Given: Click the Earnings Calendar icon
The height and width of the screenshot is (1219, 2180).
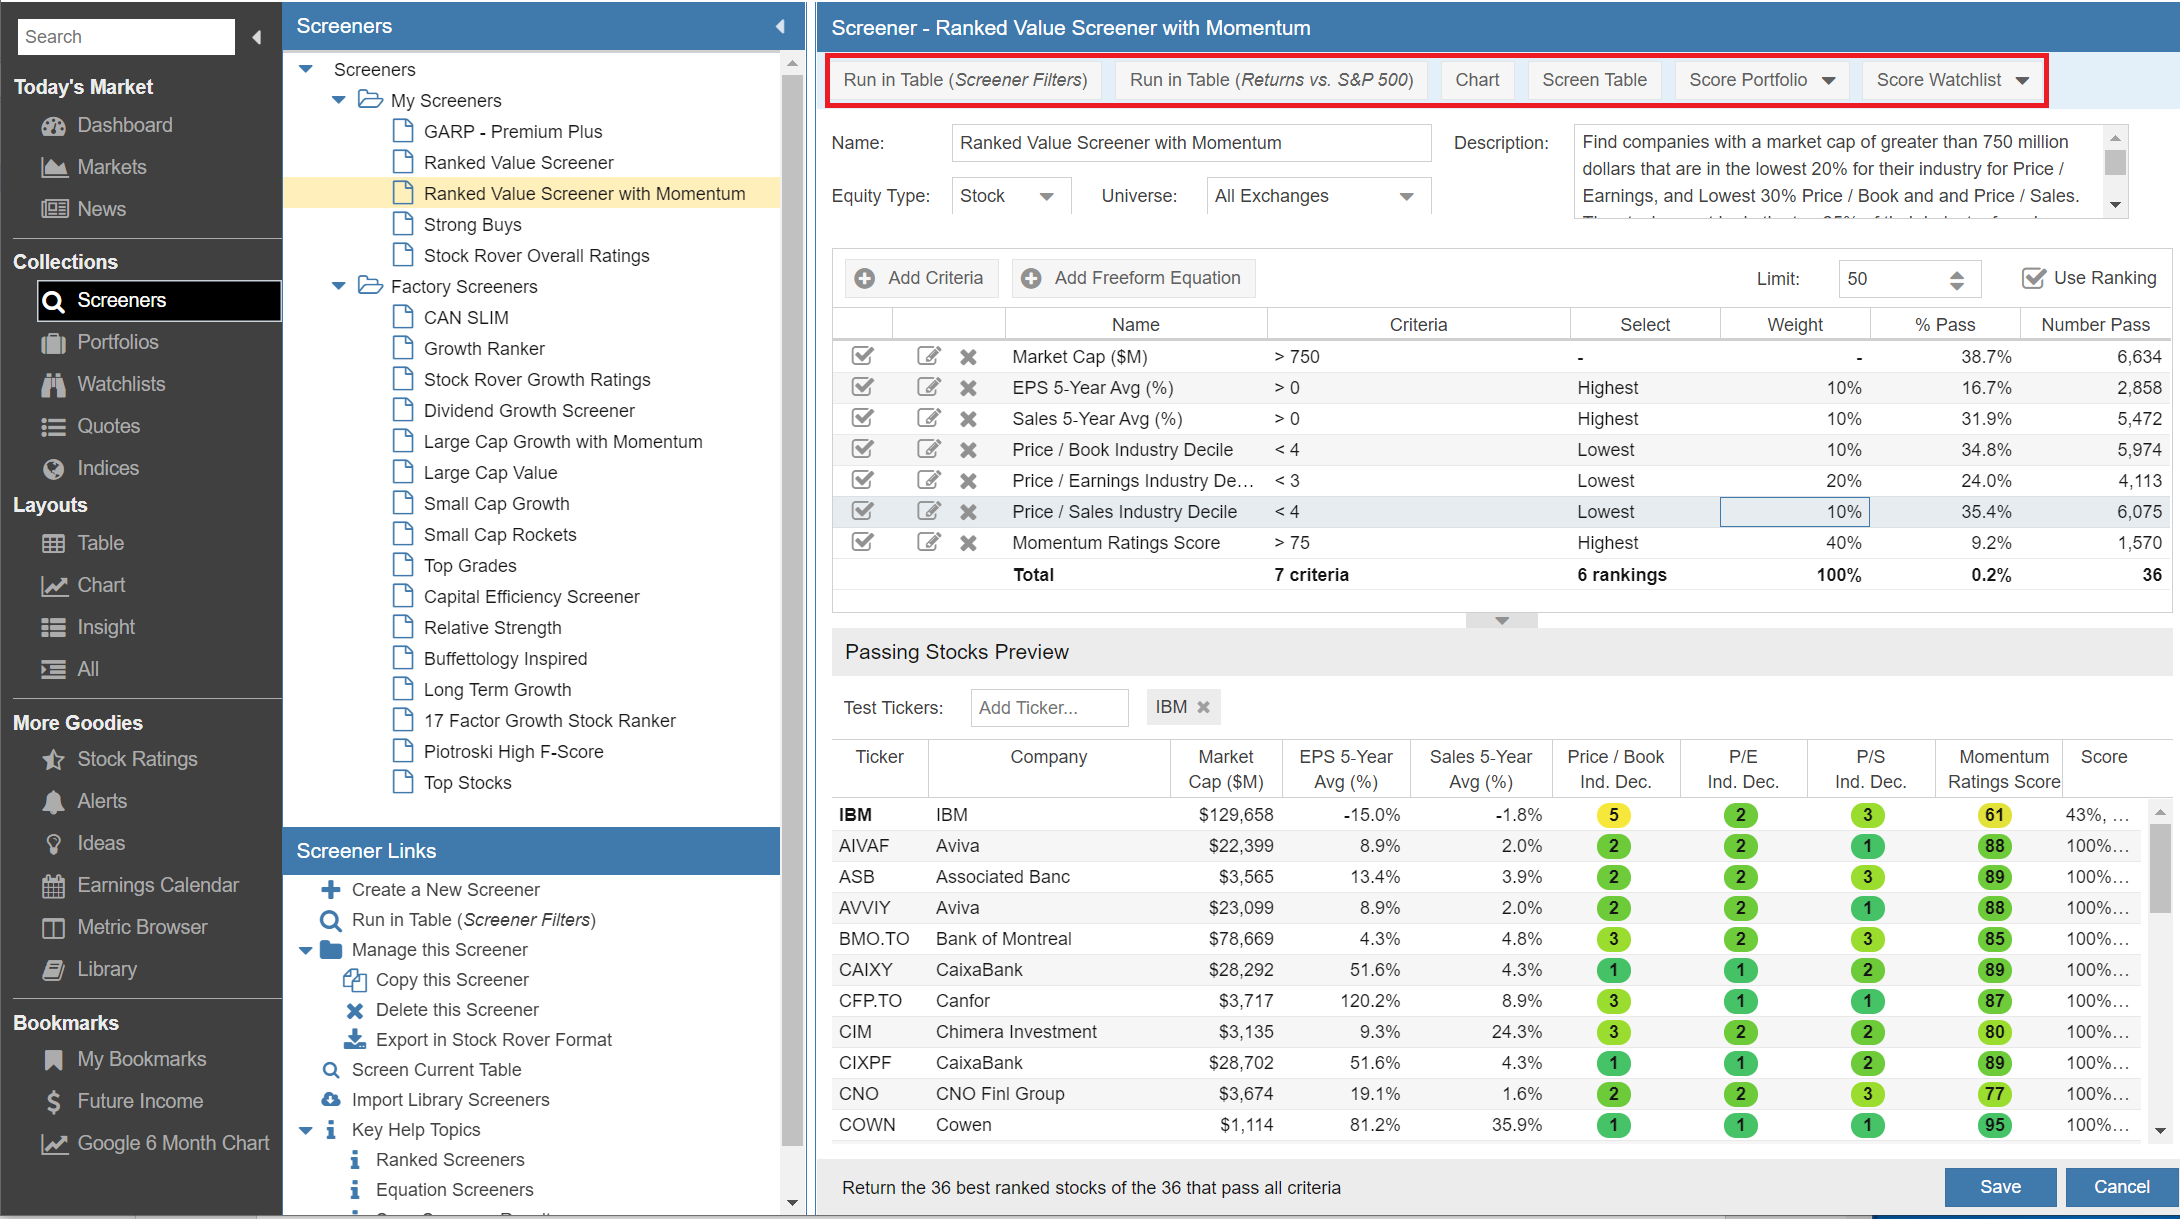Looking at the screenshot, I should point(53,886).
